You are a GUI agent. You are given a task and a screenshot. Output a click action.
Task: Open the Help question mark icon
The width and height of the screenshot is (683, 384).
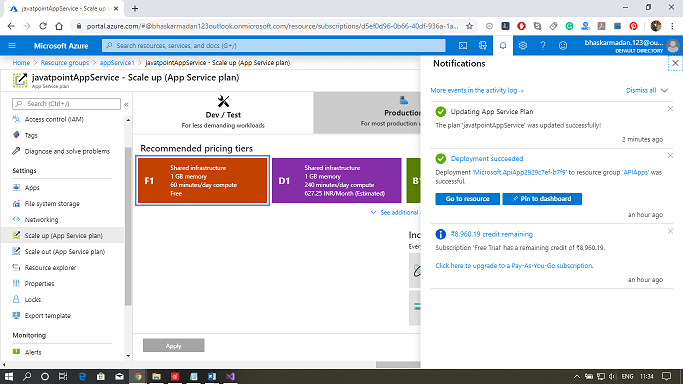[543, 46]
